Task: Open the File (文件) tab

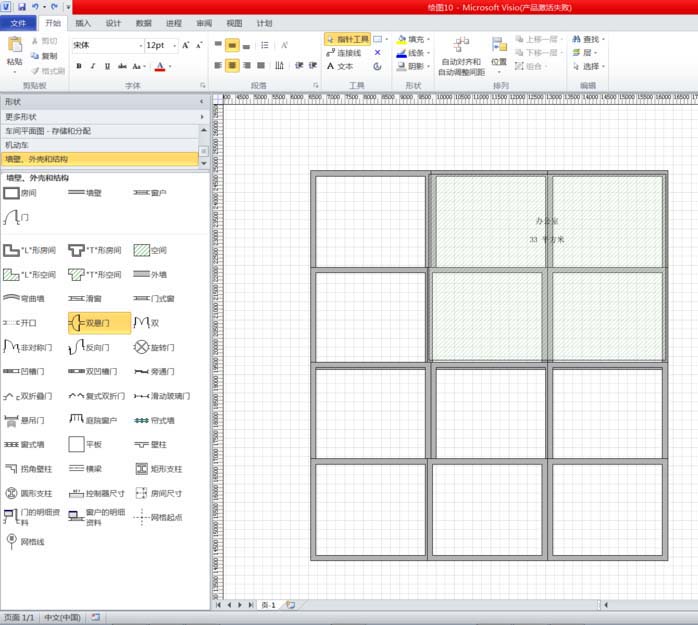Action: pos(18,23)
